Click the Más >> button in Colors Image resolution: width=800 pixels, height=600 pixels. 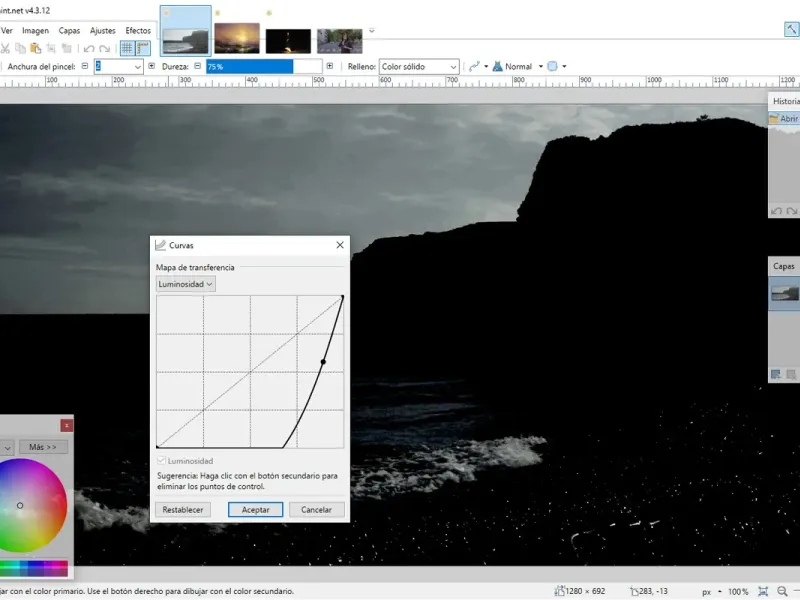tap(43, 447)
